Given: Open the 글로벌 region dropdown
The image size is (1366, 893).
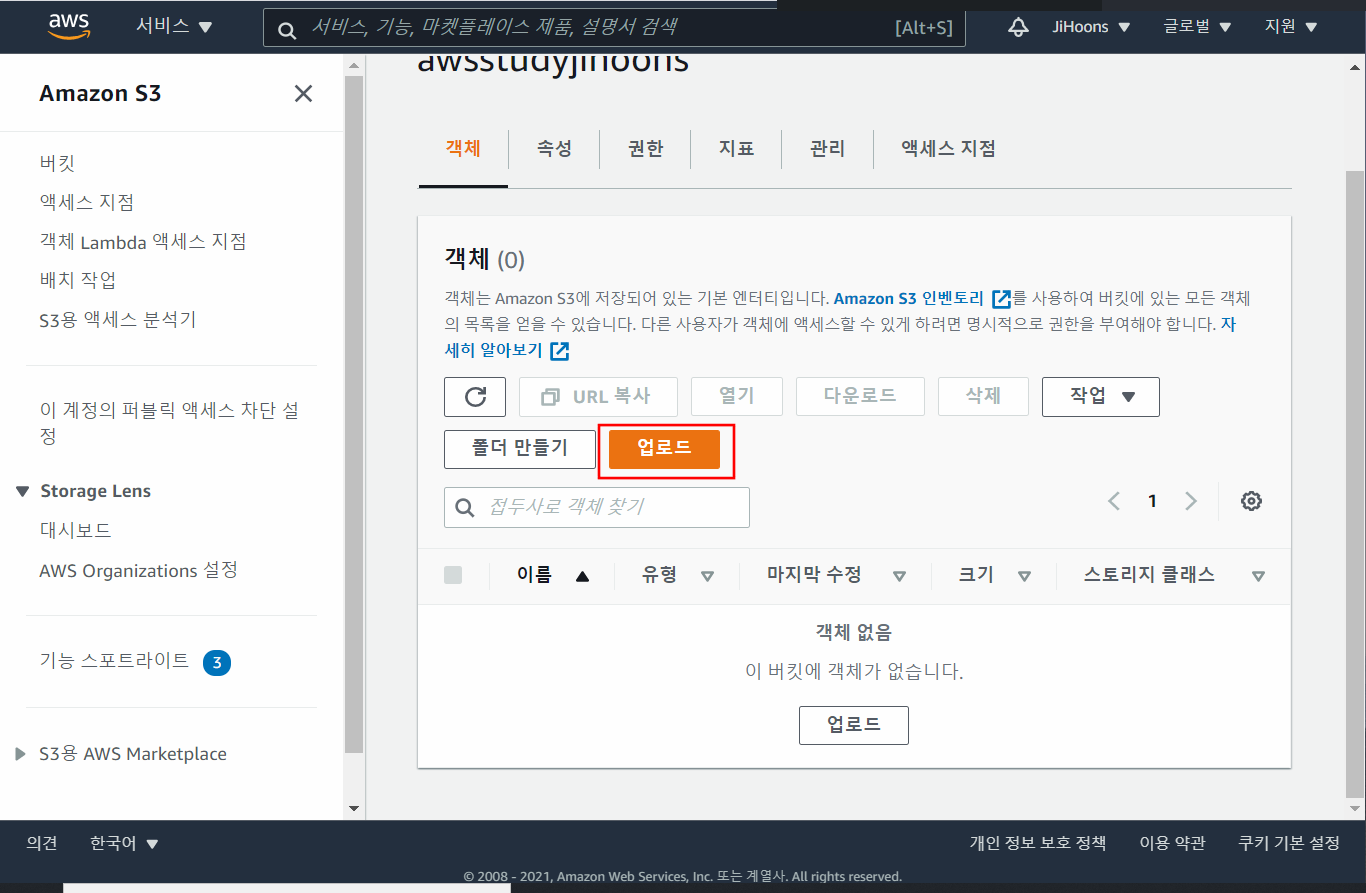Looking at the screenshot, I should pos(1197,27).
